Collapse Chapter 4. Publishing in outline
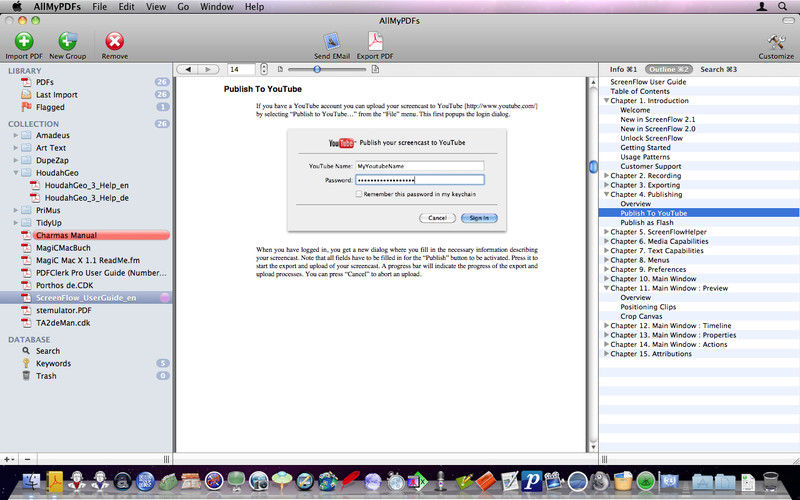The width and height of the screenshot is (800, 500). point(606,194)
